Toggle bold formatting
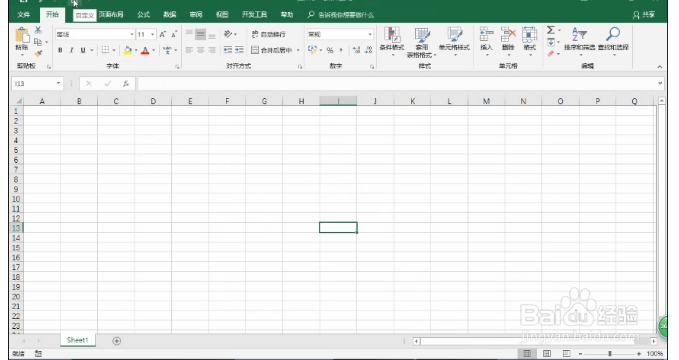The width and height of the screenshot is (679, 360). click(60, 50)
